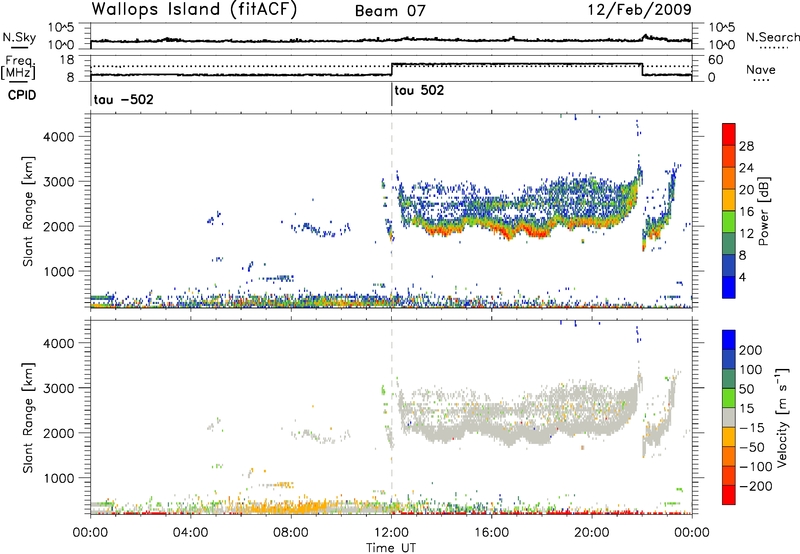
Task: Click the 'Time UT' axis label
Action: (391, 548)
